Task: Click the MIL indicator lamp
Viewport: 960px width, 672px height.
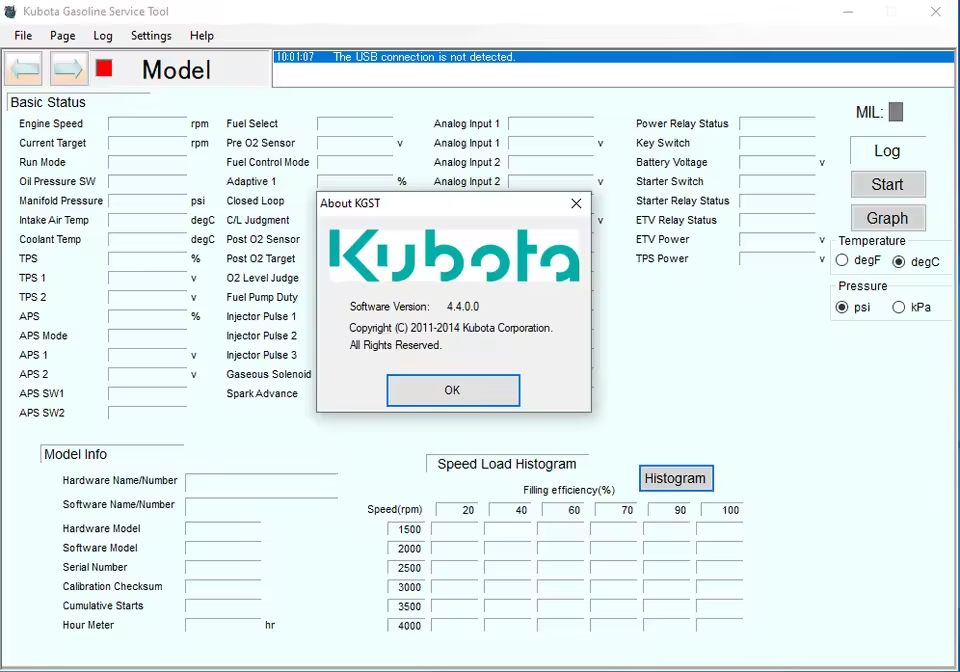Action: pyautogui.click(x=896, y=112)
